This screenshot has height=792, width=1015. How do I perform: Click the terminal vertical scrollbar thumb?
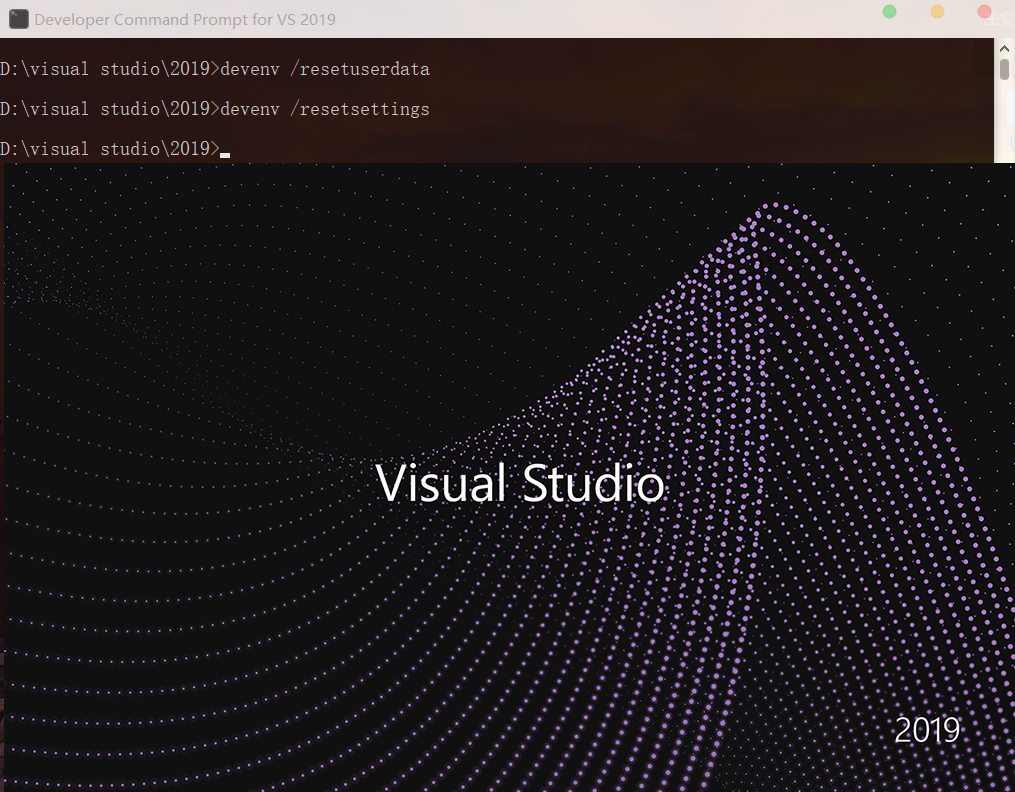(1005, 69)
